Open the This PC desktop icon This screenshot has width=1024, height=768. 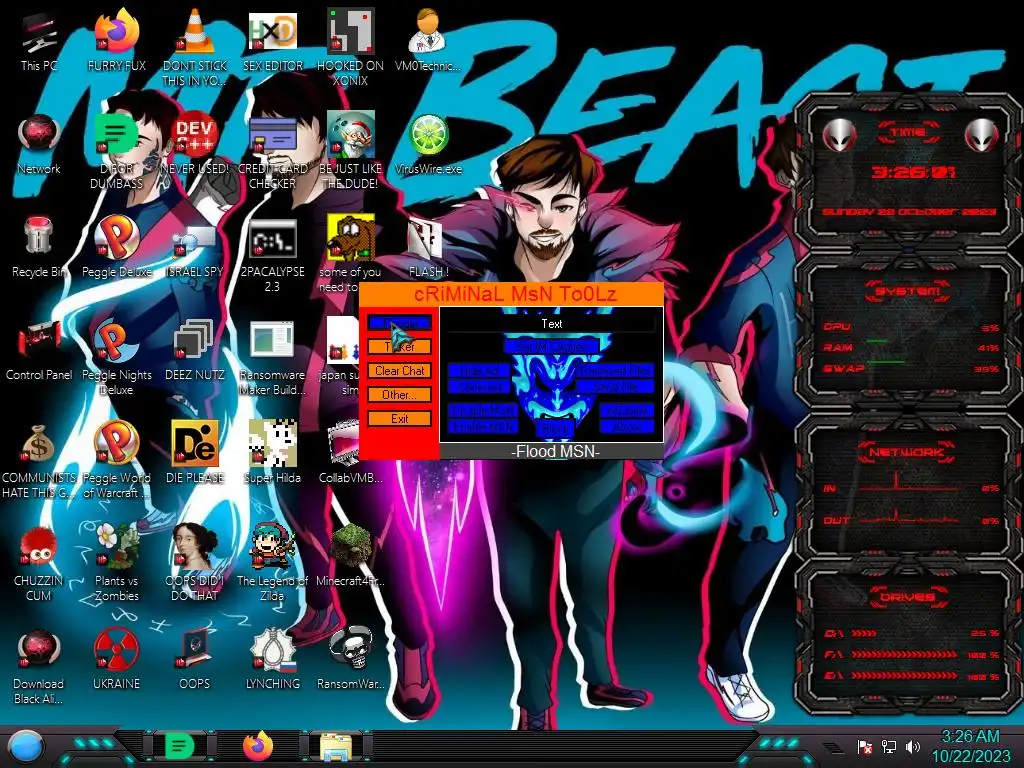tap(39, 40)
